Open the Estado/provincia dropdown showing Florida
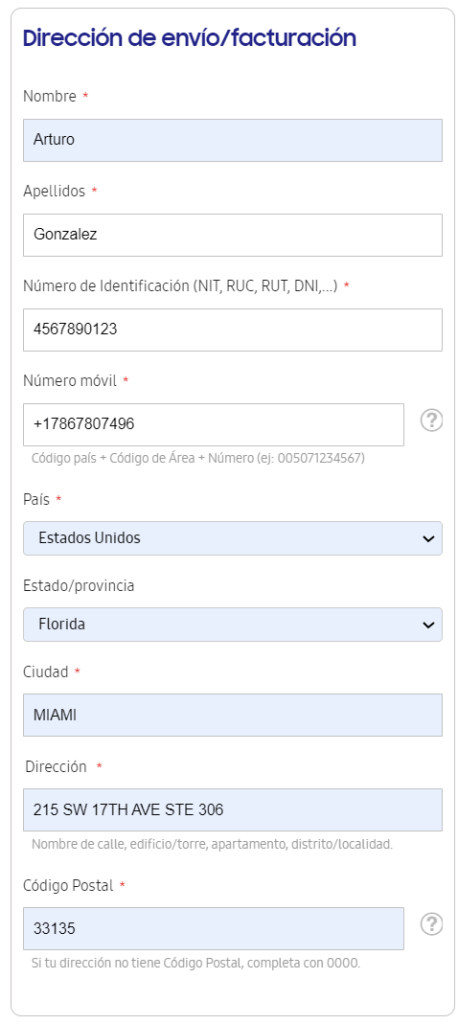The height and width of the screenshot is (1024, 458). pyautogui.click(x=233, y=624)
